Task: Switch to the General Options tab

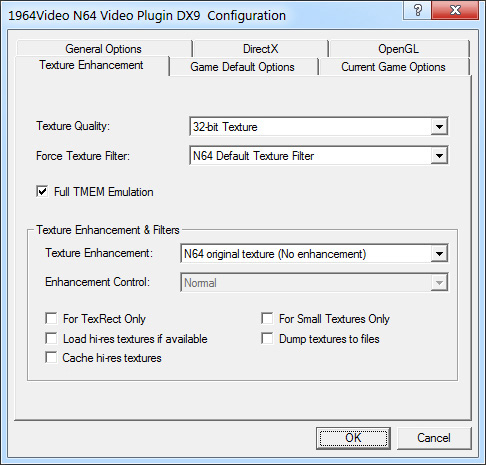Action: coord(104,49)
